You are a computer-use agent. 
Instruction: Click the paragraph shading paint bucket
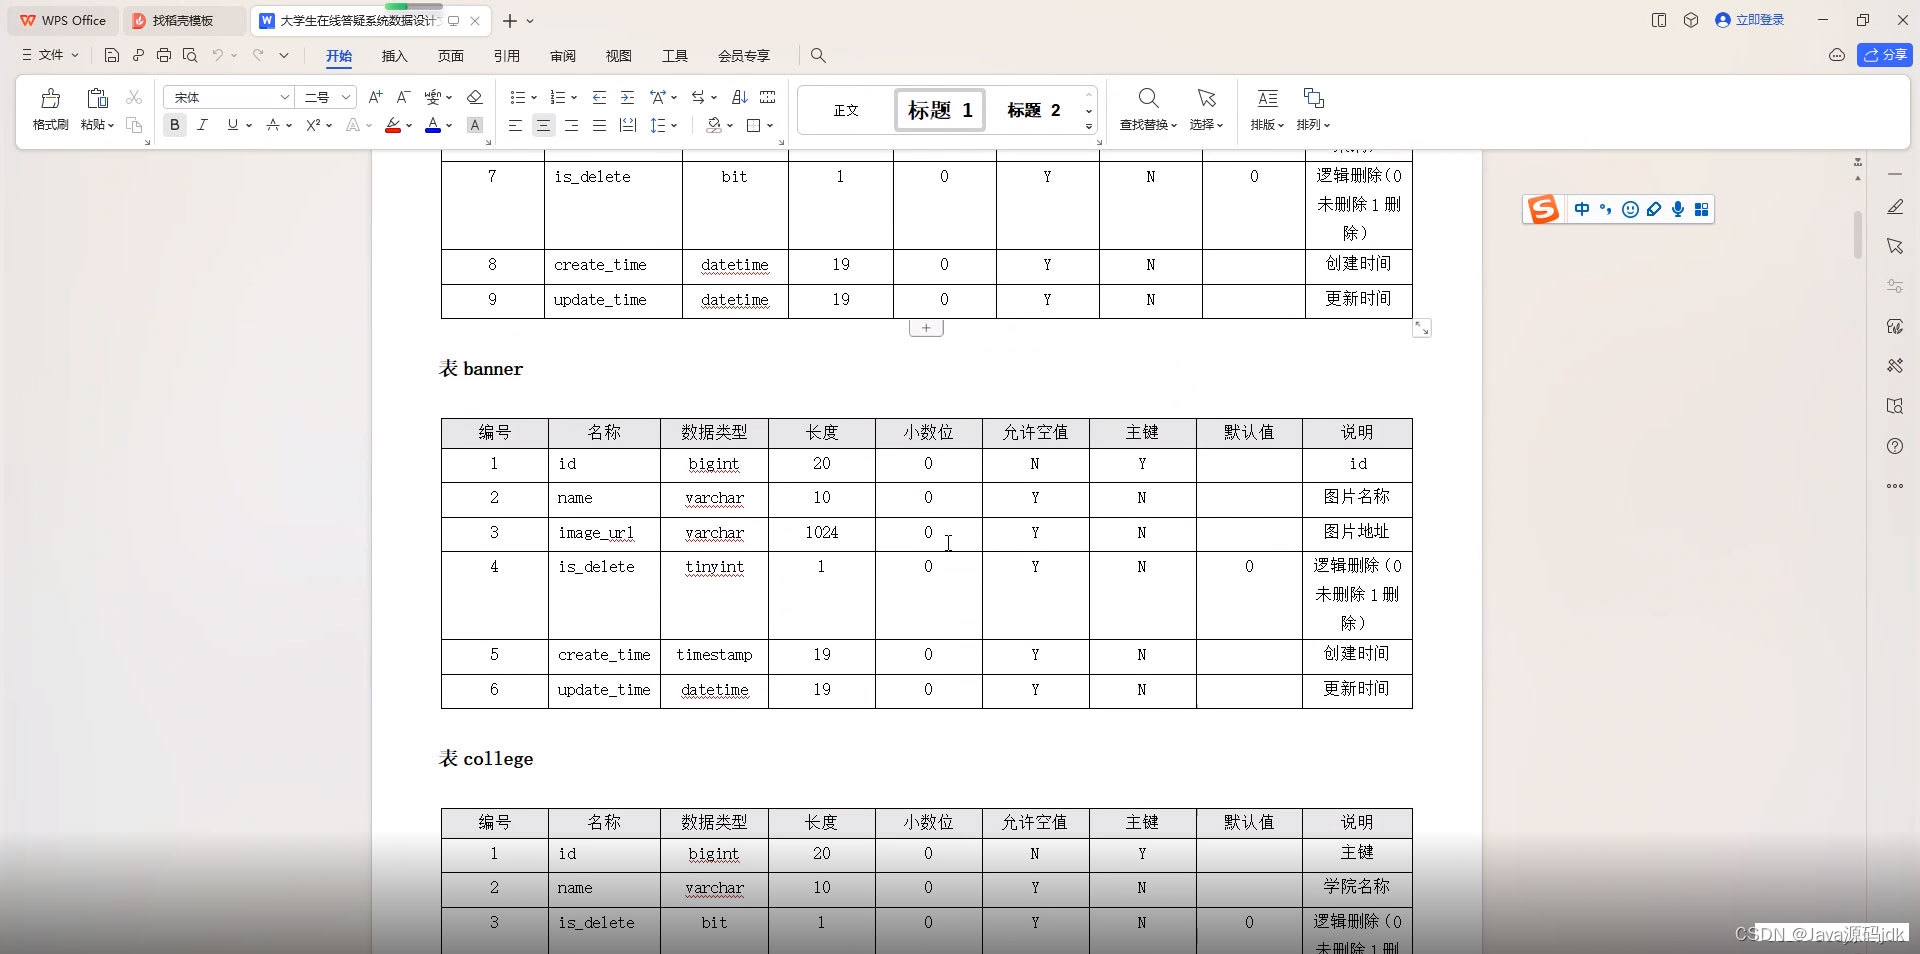pyautogui.click(x=714, y=125)
